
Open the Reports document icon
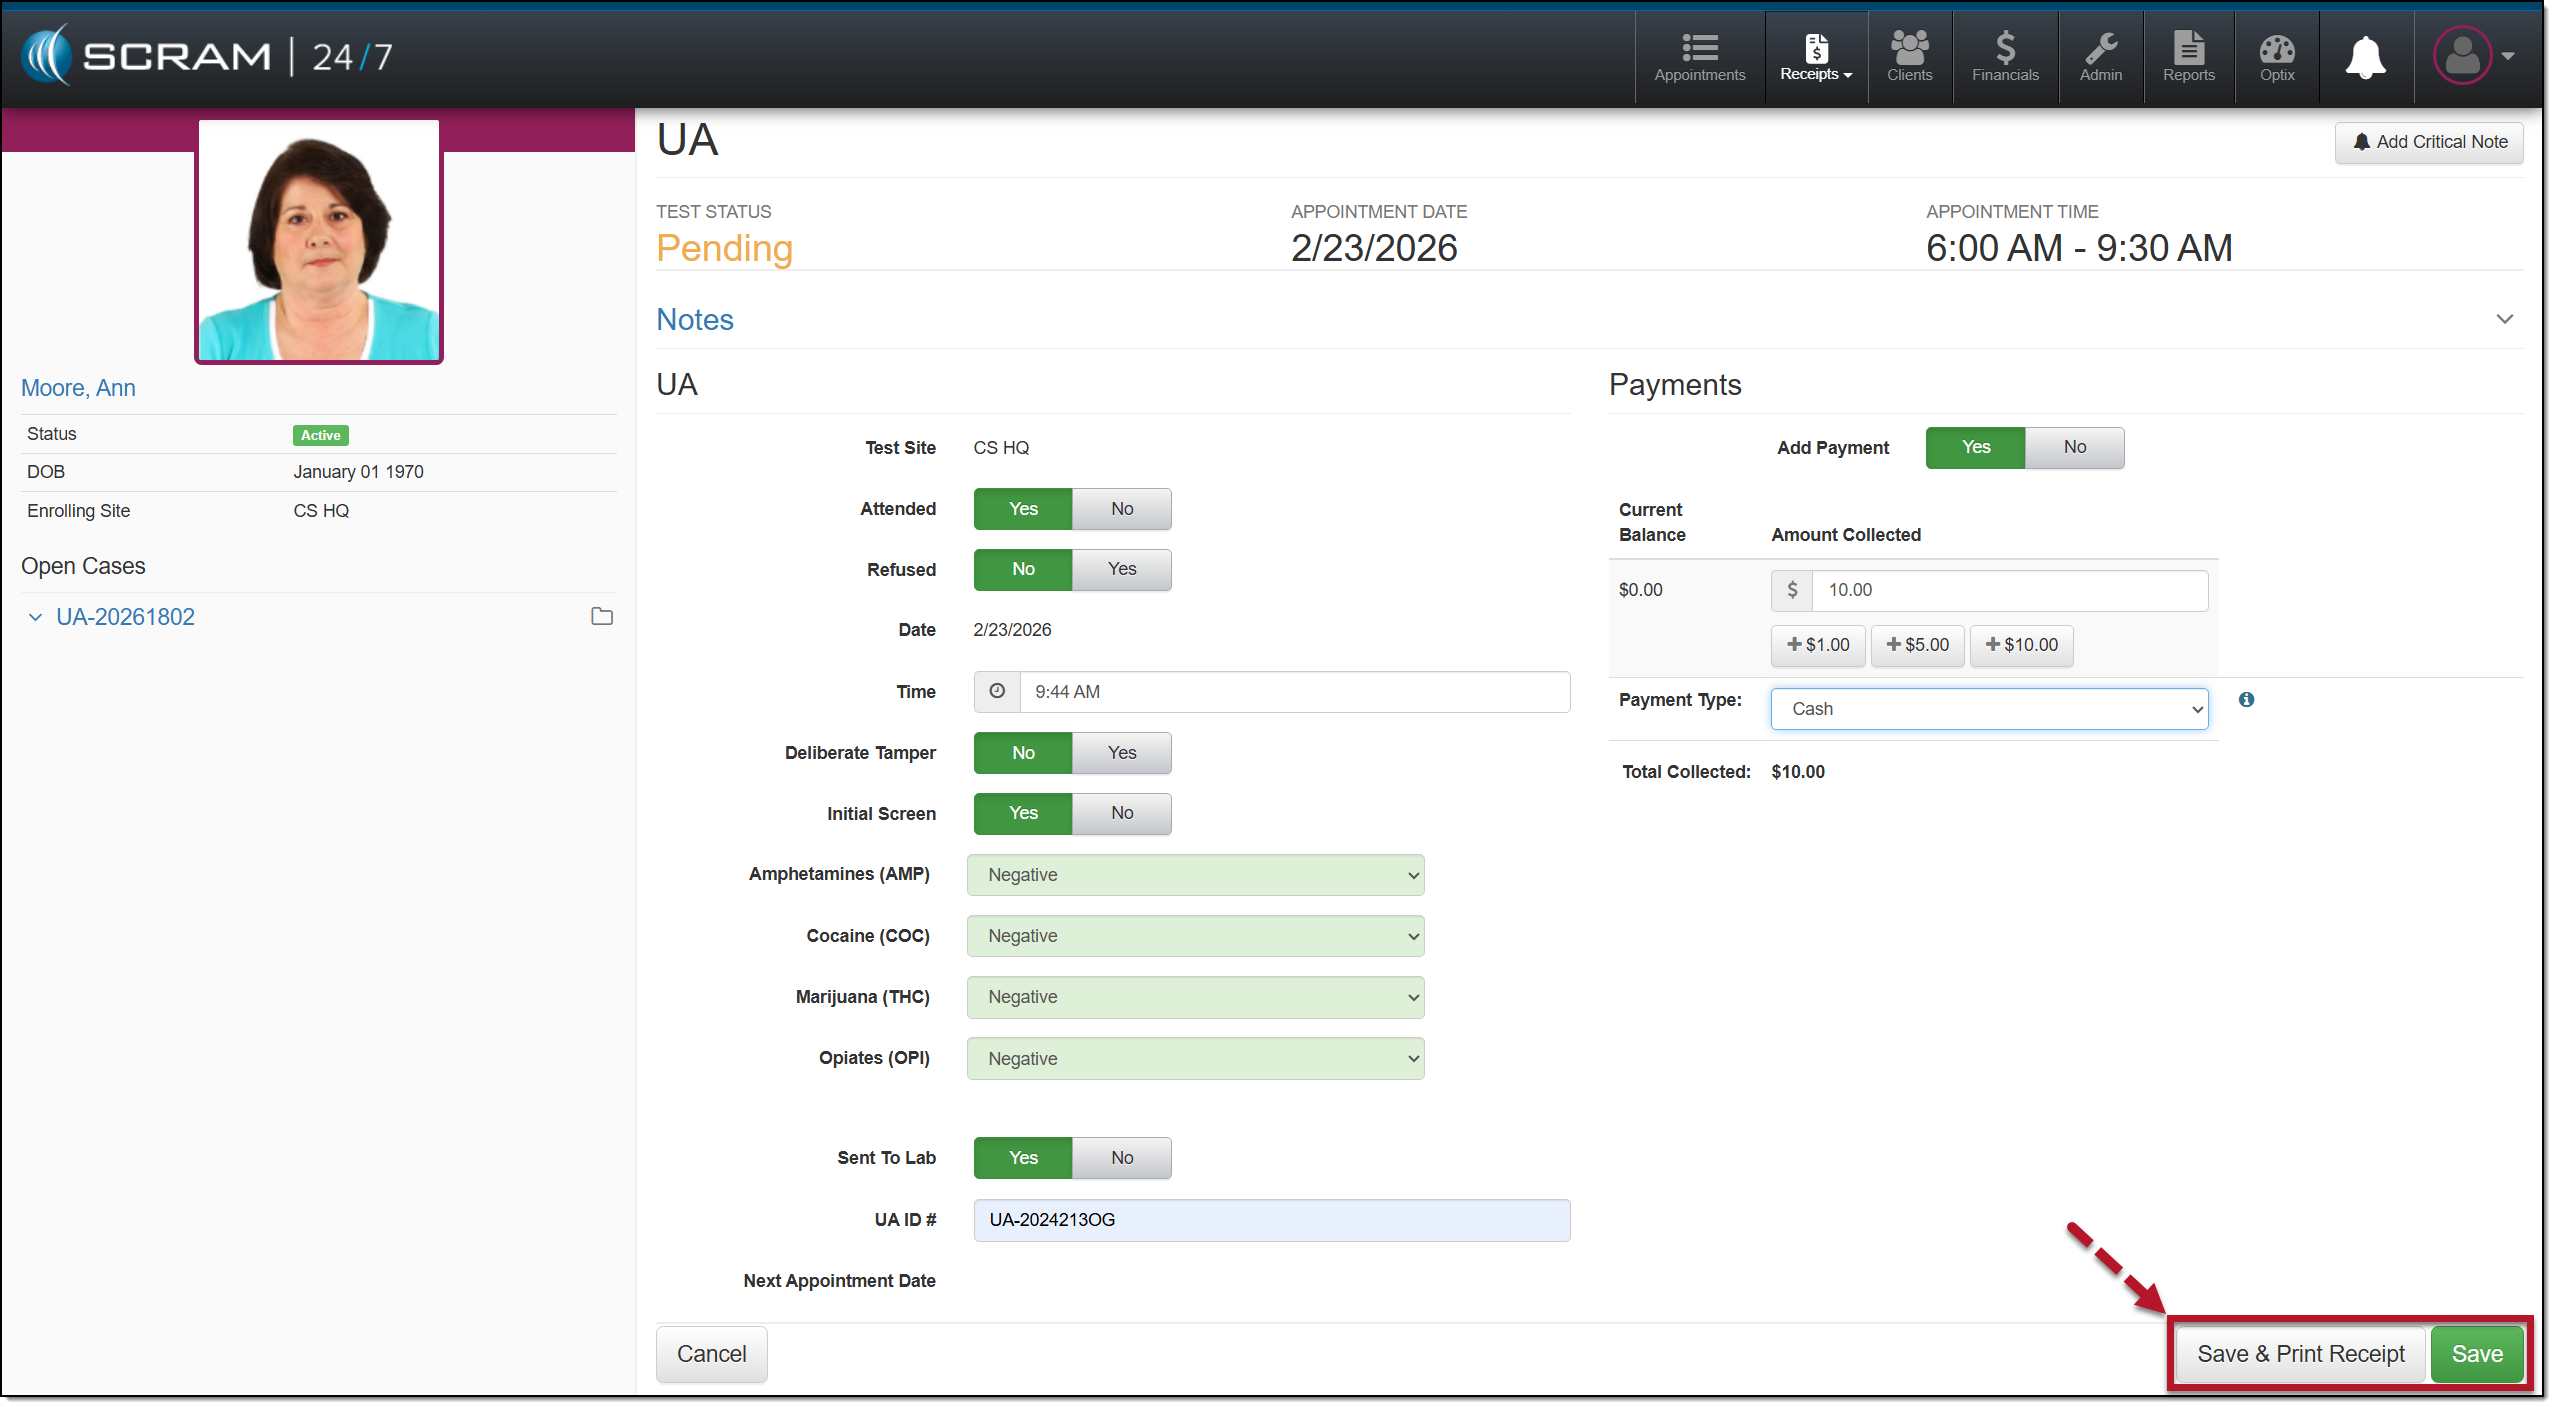coord(2188,57)
